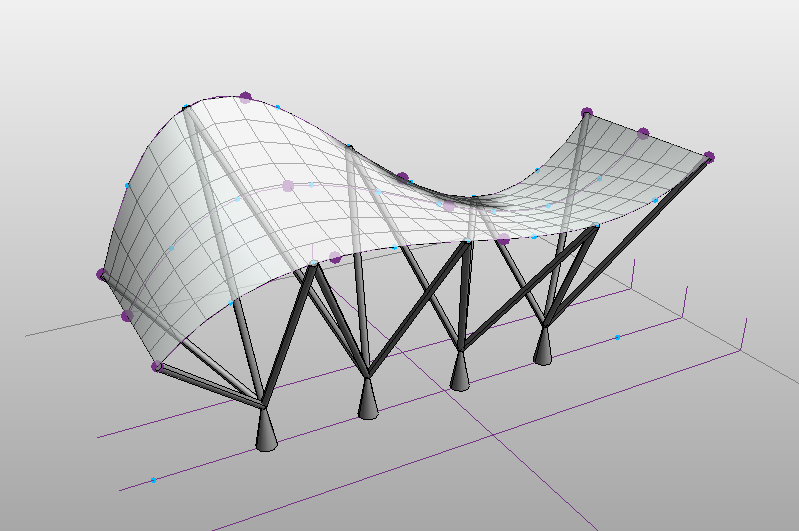
Task: Pick the purple midpoint on the left surface edge
Action: tap(127, 316)
